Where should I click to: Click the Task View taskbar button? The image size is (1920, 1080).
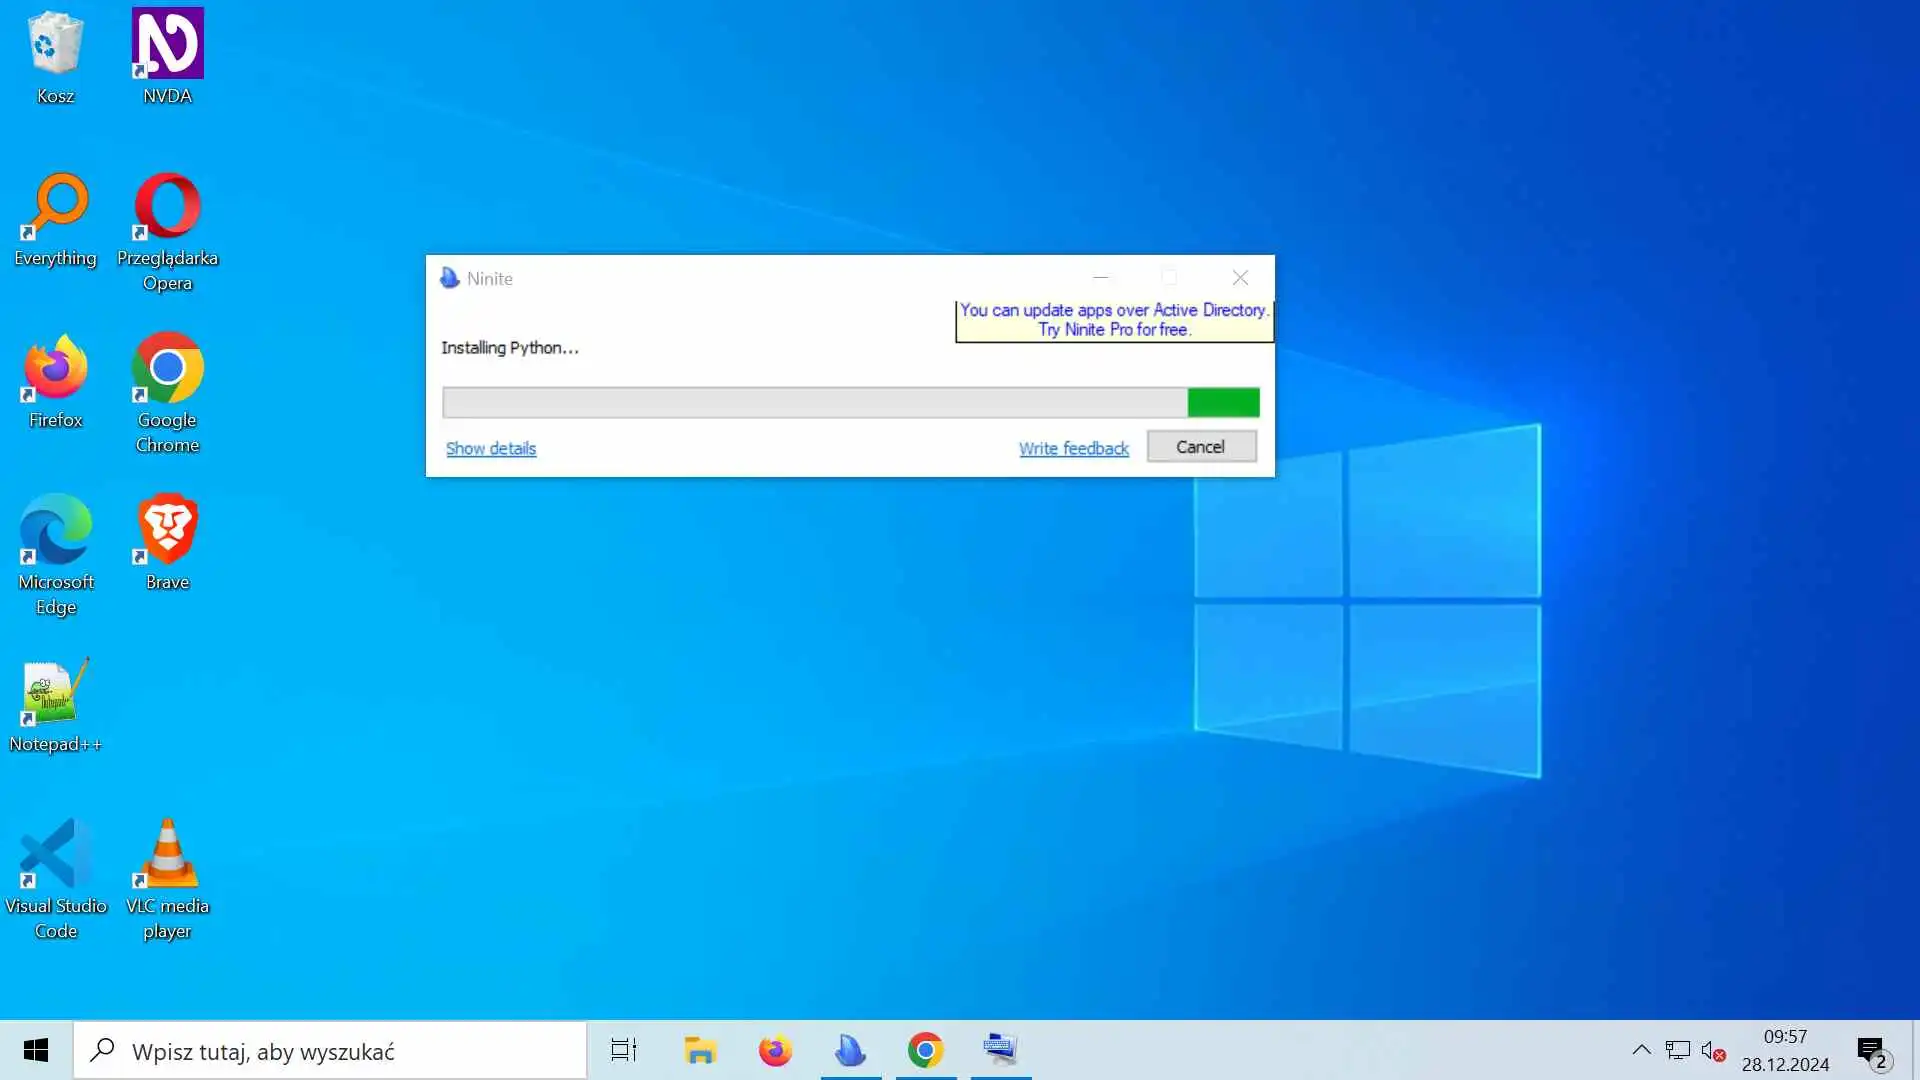click(624, 1050)
